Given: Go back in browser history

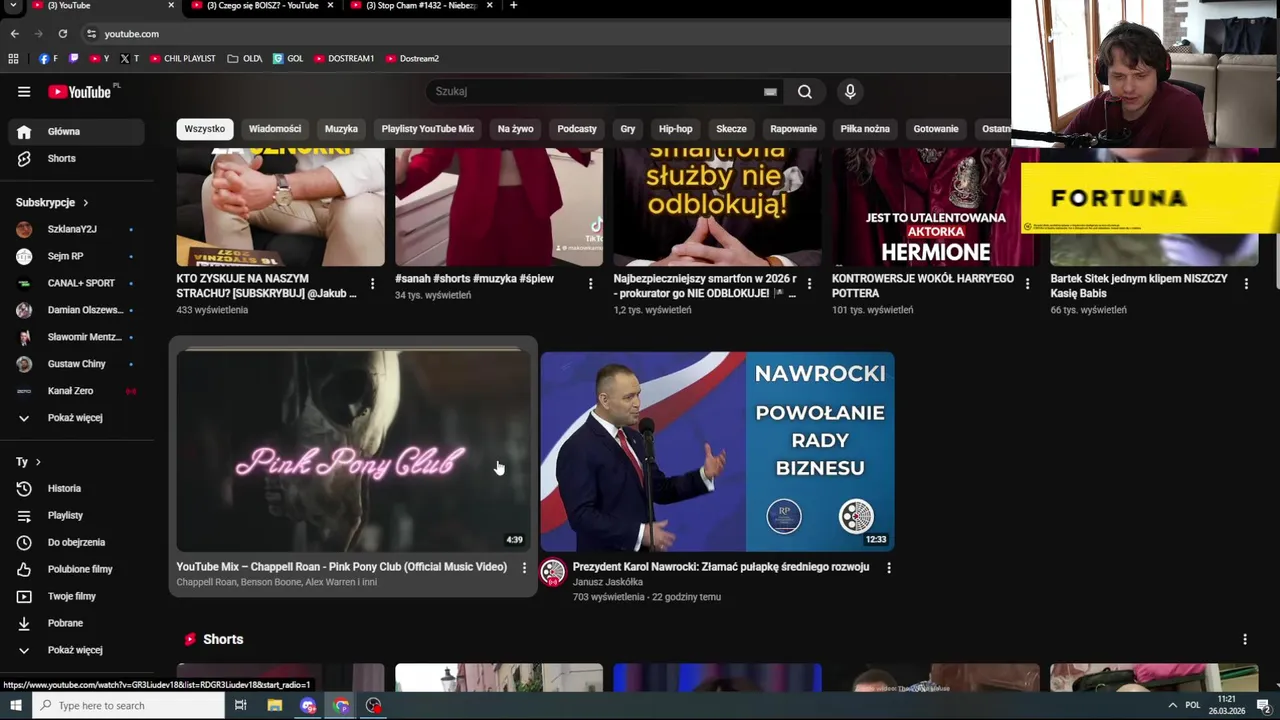Looking at the screenshot, I should (x=15, y=34).
